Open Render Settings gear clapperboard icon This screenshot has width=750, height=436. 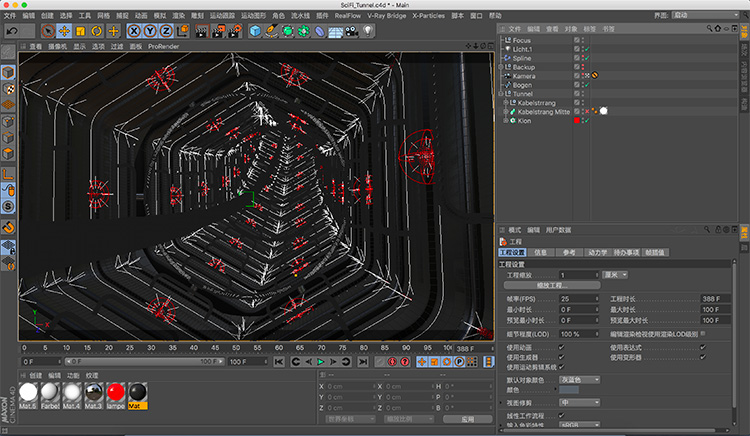(x=235, y=31)
